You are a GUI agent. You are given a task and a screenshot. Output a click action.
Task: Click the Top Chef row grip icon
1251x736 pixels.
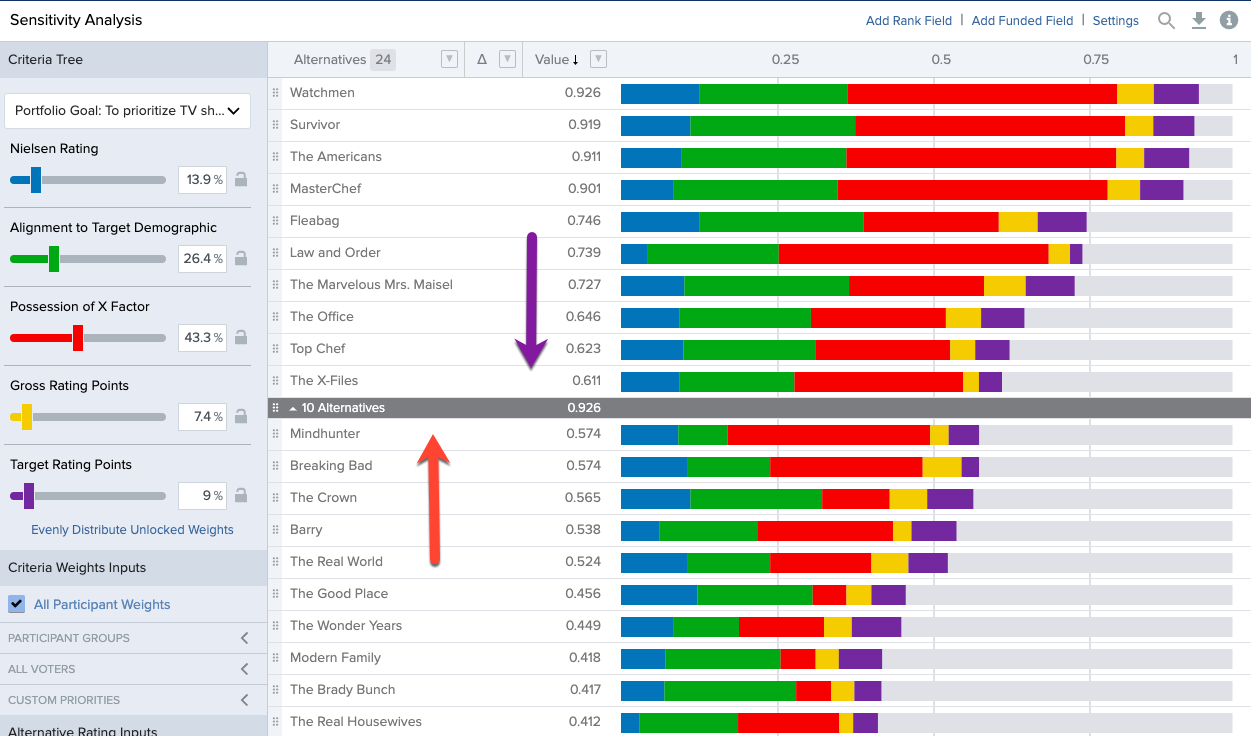275,349
